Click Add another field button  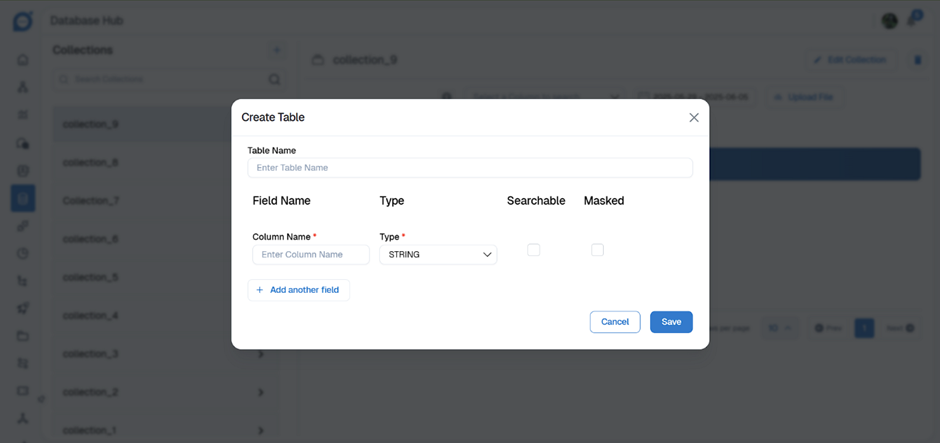pyautogui.click(x=299, y=290)
